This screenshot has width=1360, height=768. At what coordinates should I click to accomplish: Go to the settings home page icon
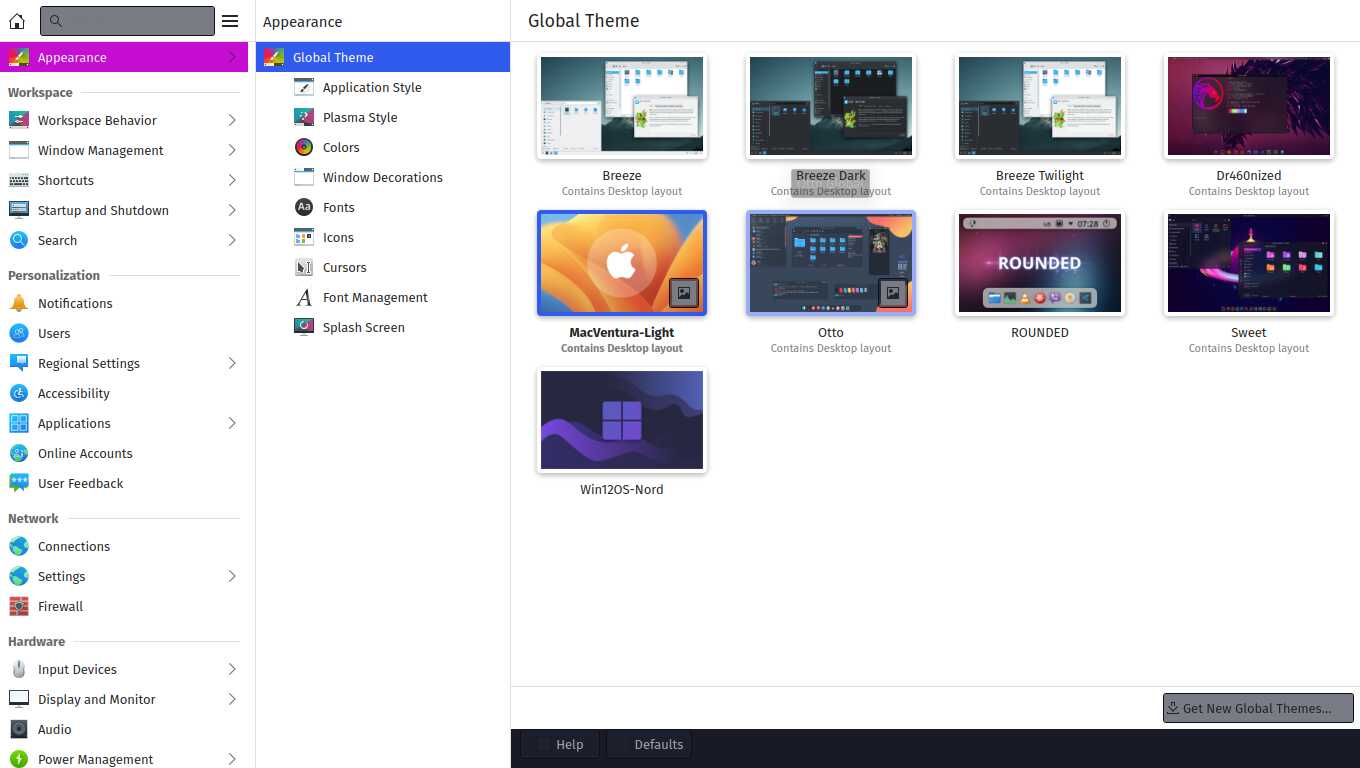click(17, 20)
